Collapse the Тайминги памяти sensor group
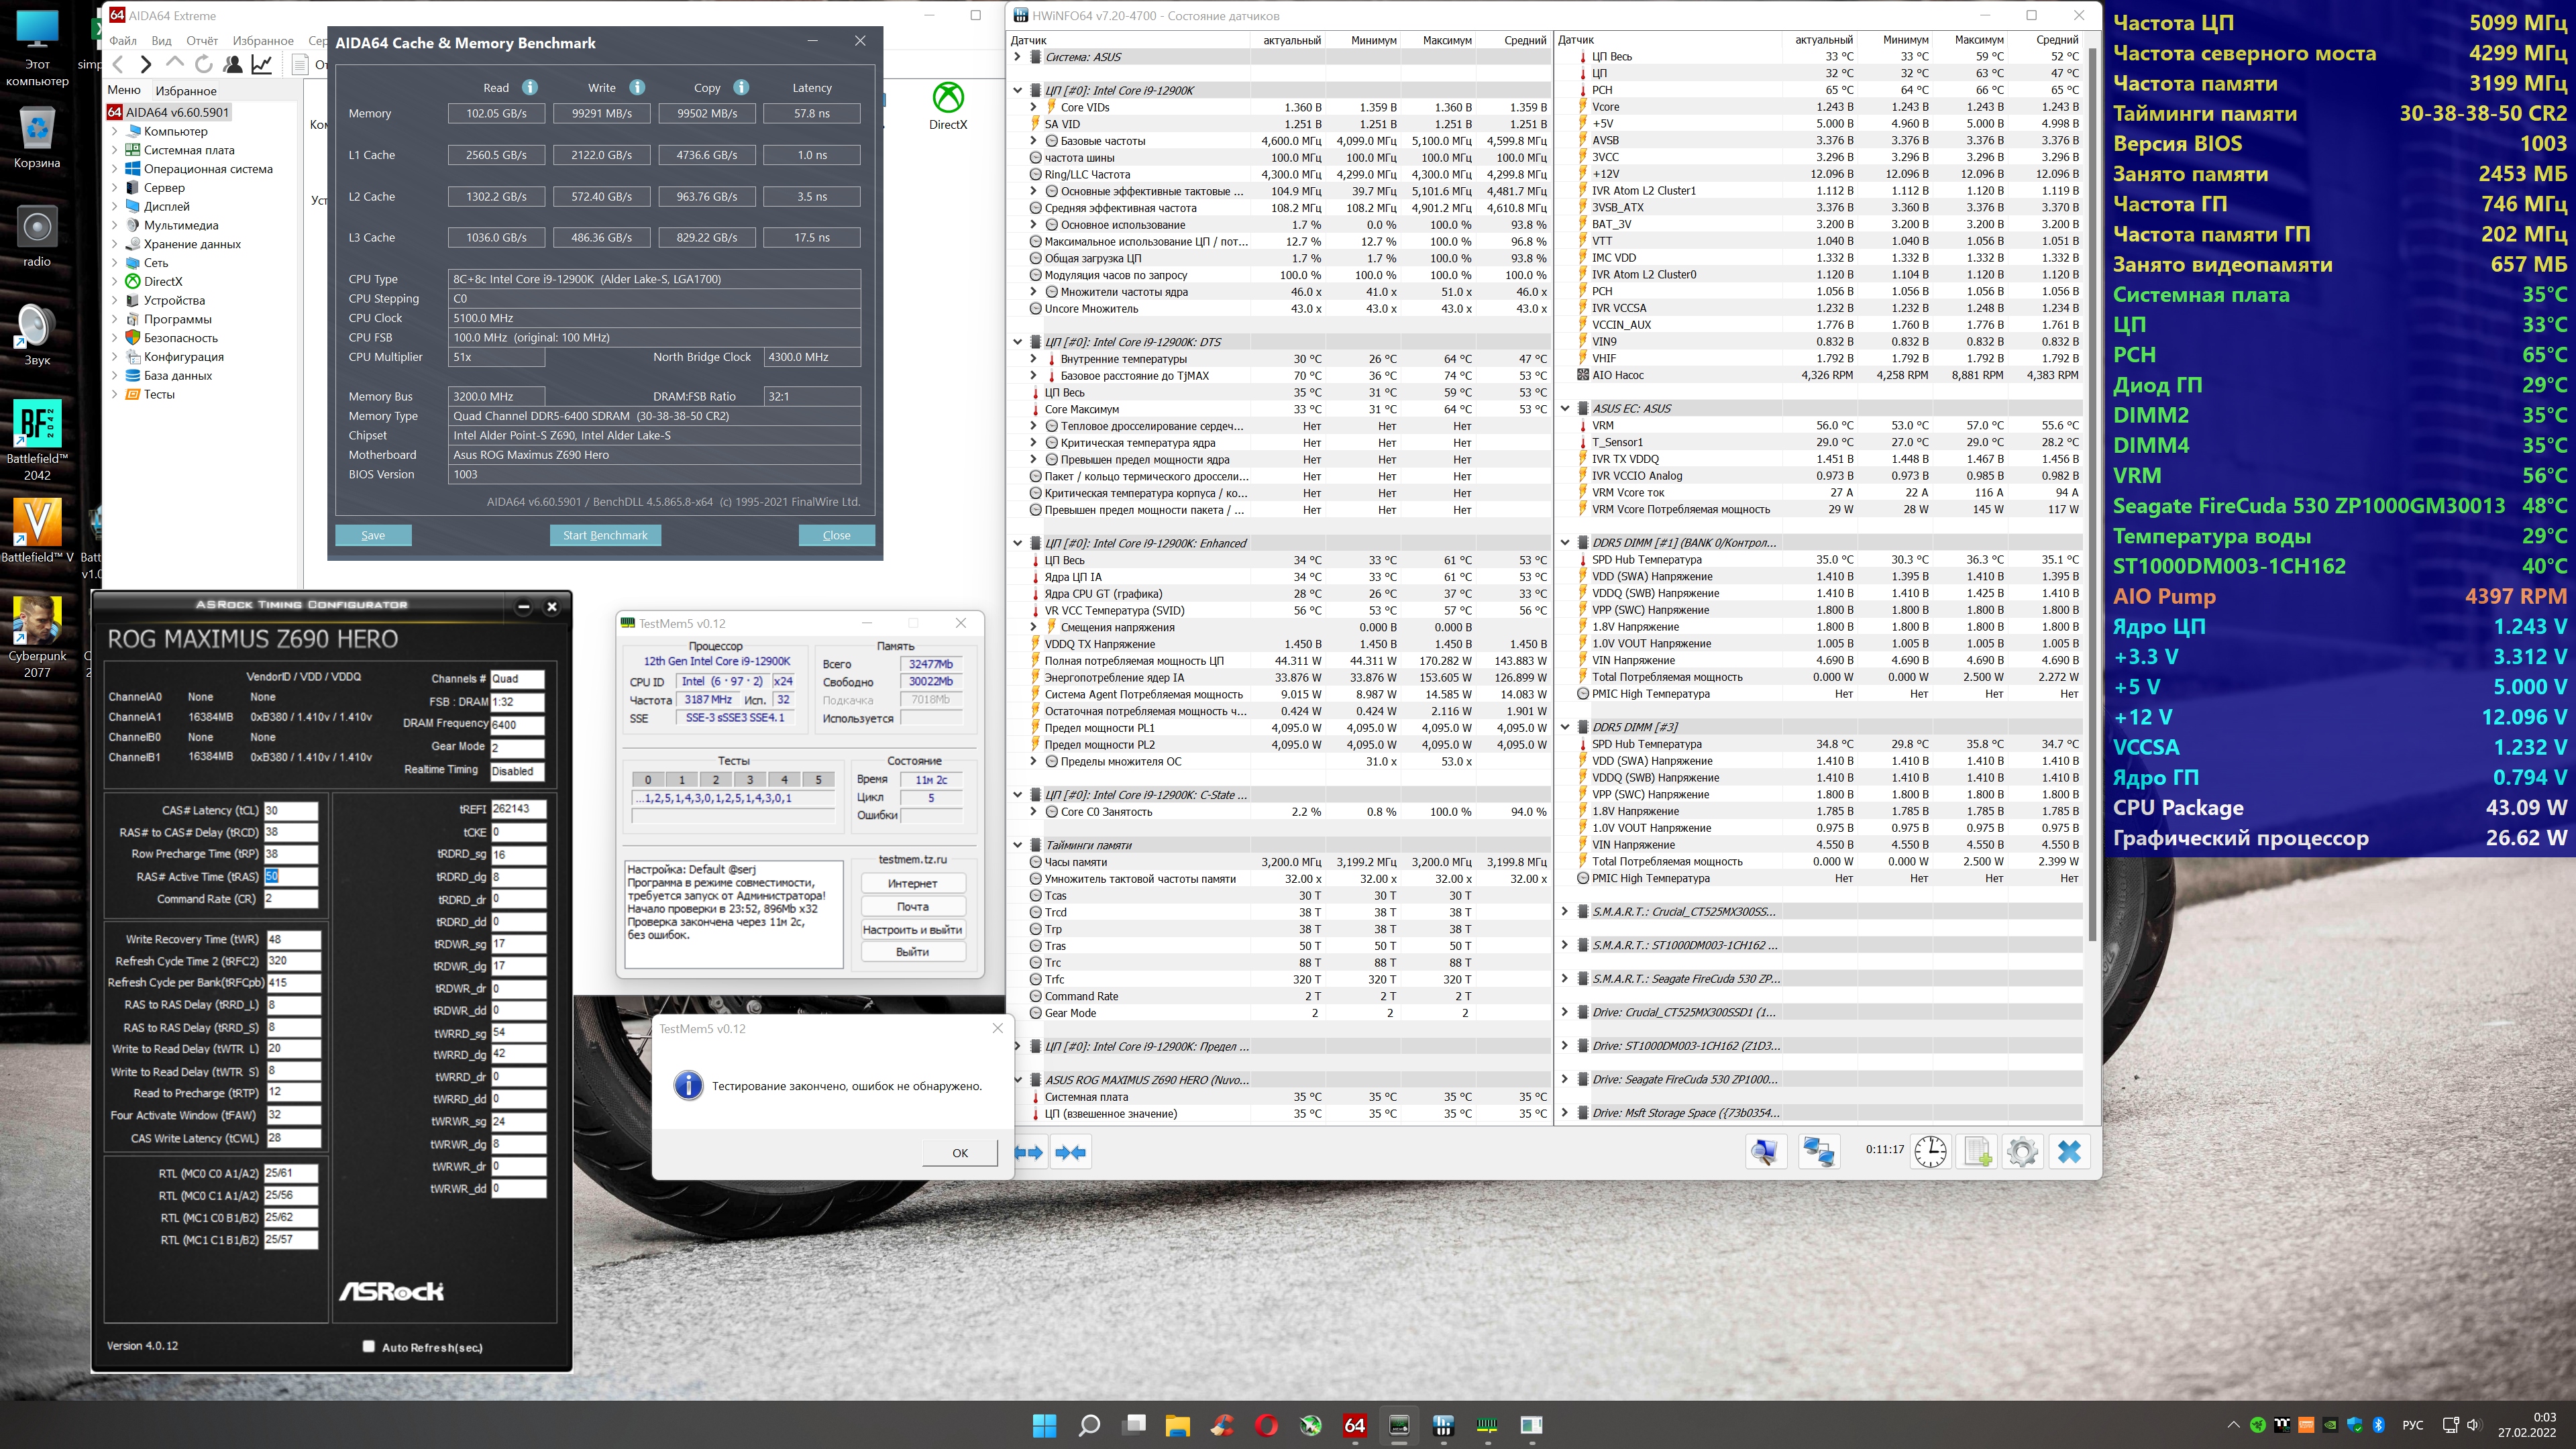Image resolution: width=2576 pixels, height=1449 pixels. pos(1018,845)
